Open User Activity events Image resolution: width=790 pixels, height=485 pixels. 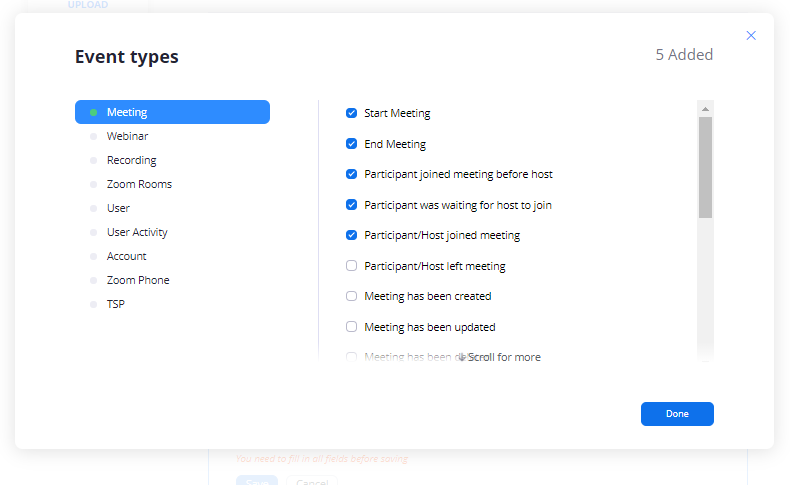pos(137,232)
